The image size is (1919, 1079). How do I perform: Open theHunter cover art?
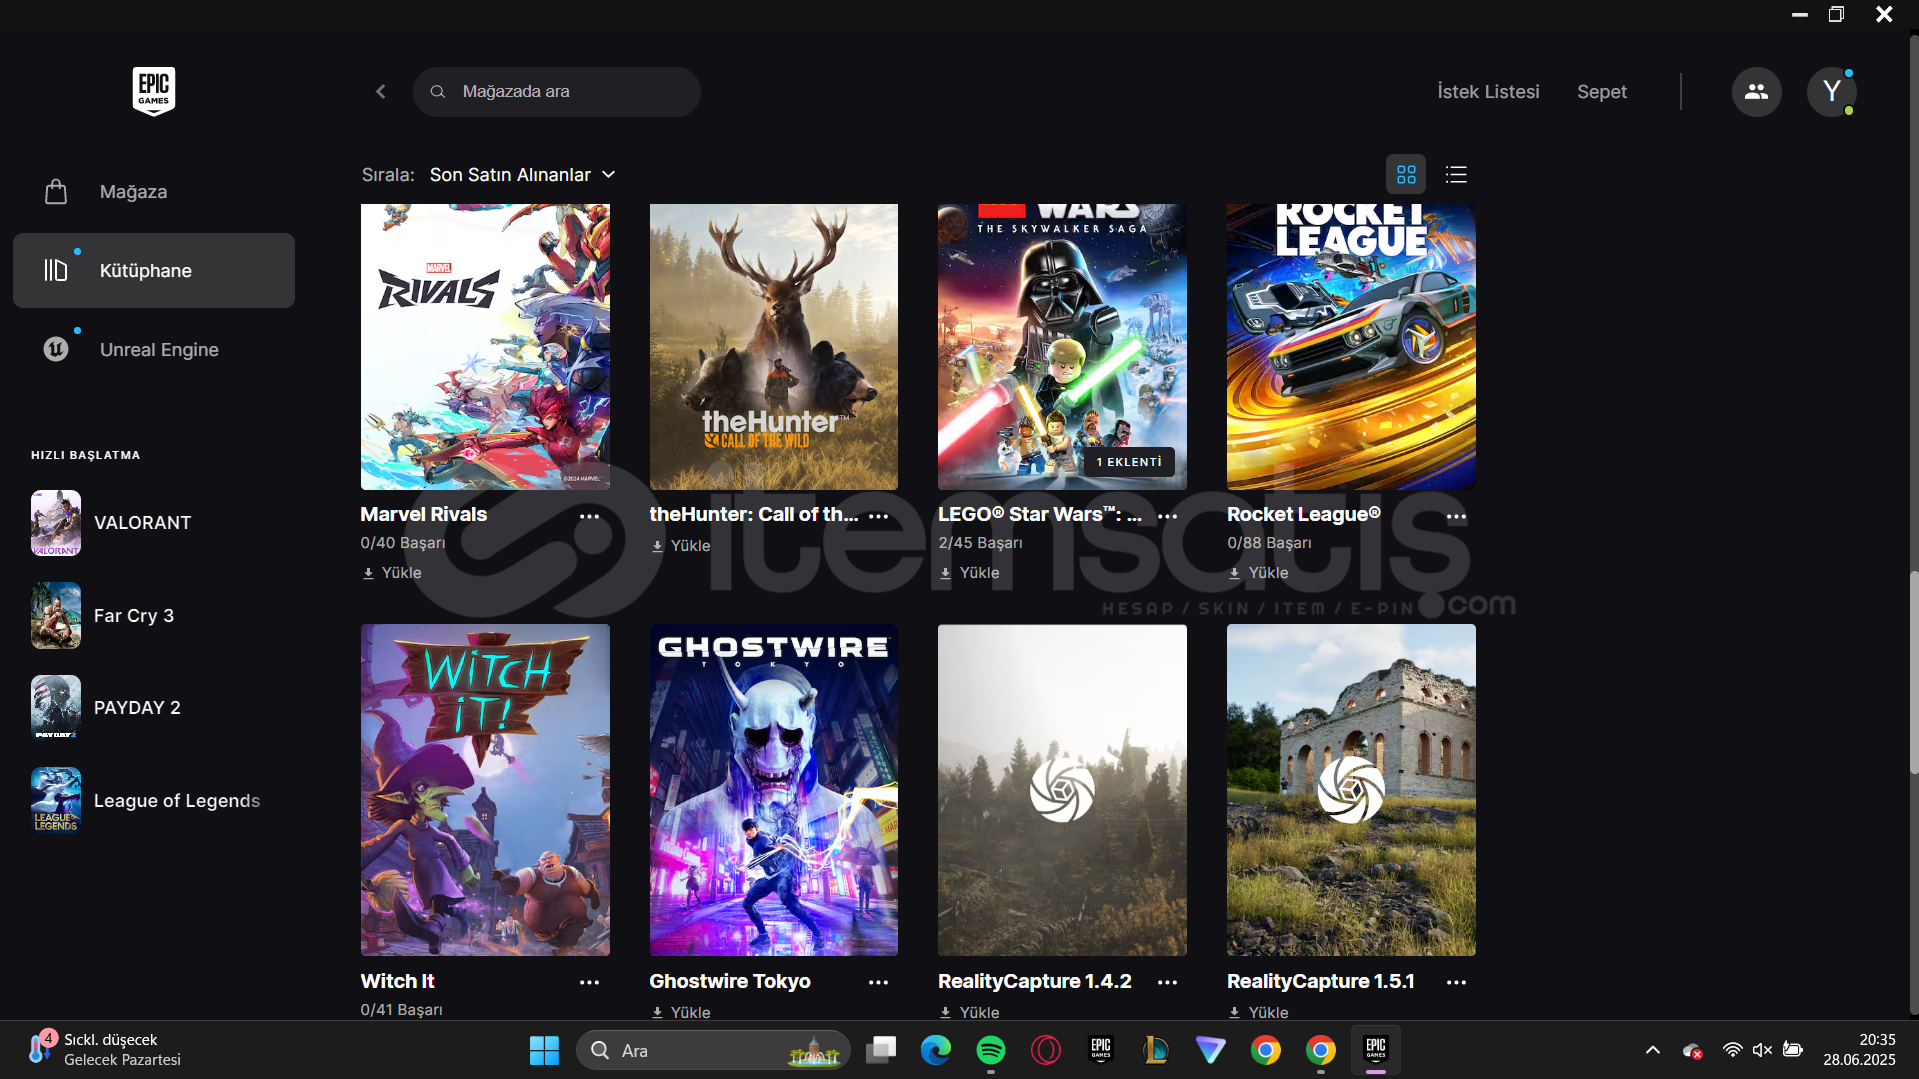(x=774, y=347)
